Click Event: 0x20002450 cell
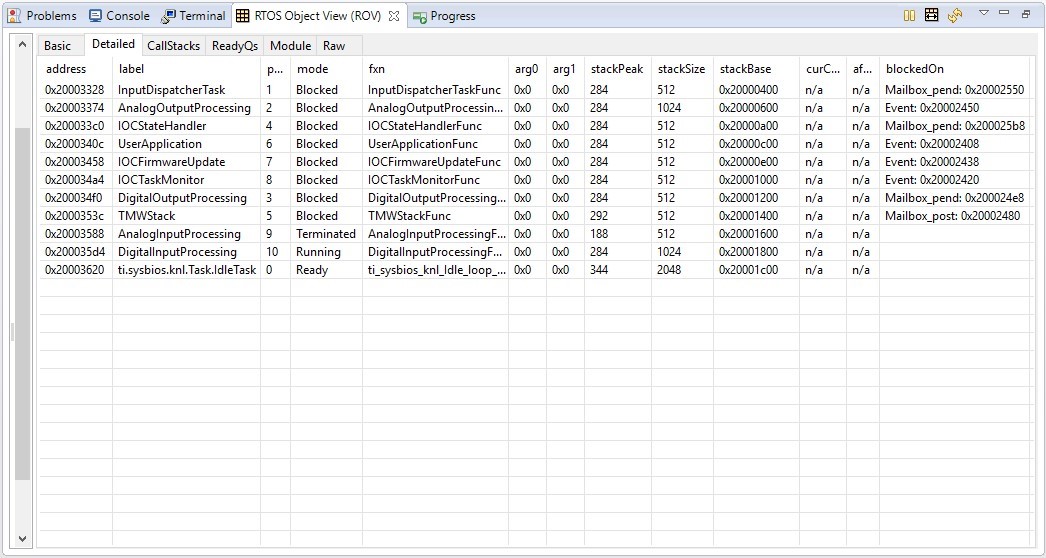Viewport: 1046px width, 558px height. pos(955,107)
